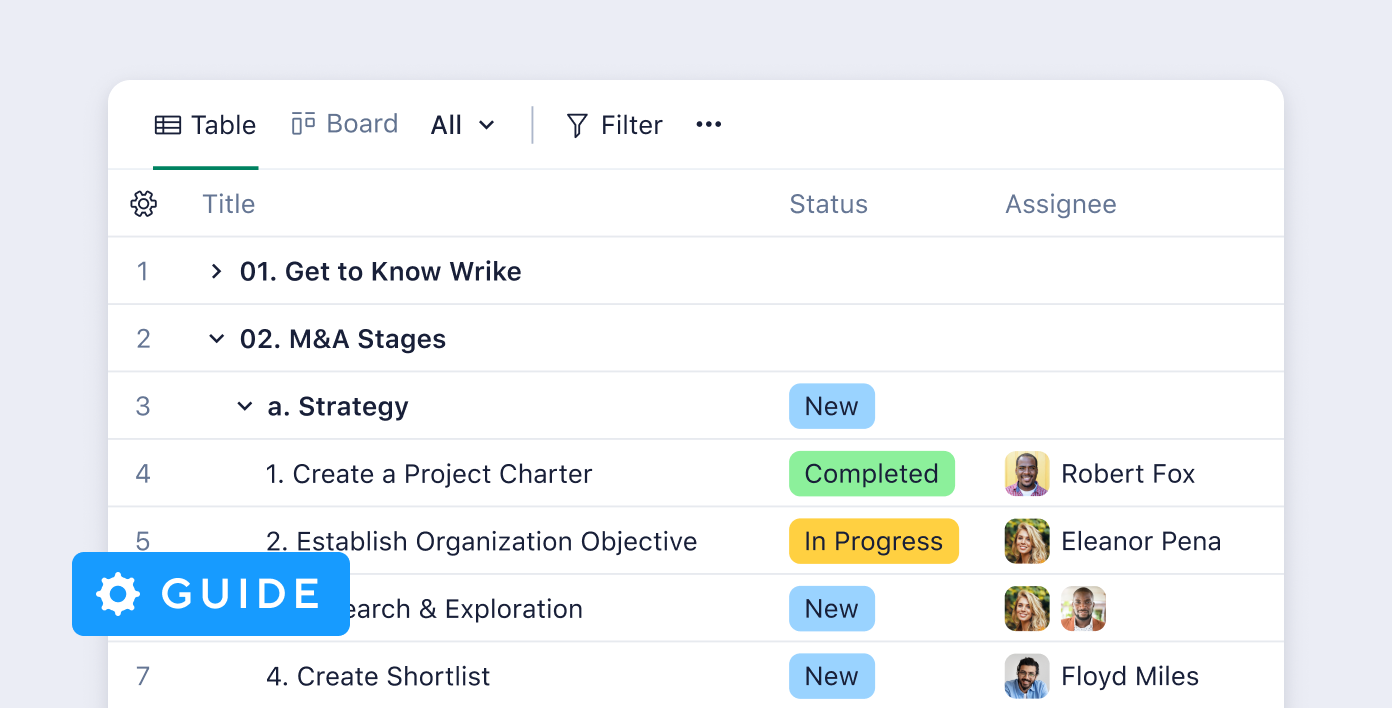The image size is (1392, 708).
Task: Collapse the 02. M&A Stages folder
Action: coord(216,339)
